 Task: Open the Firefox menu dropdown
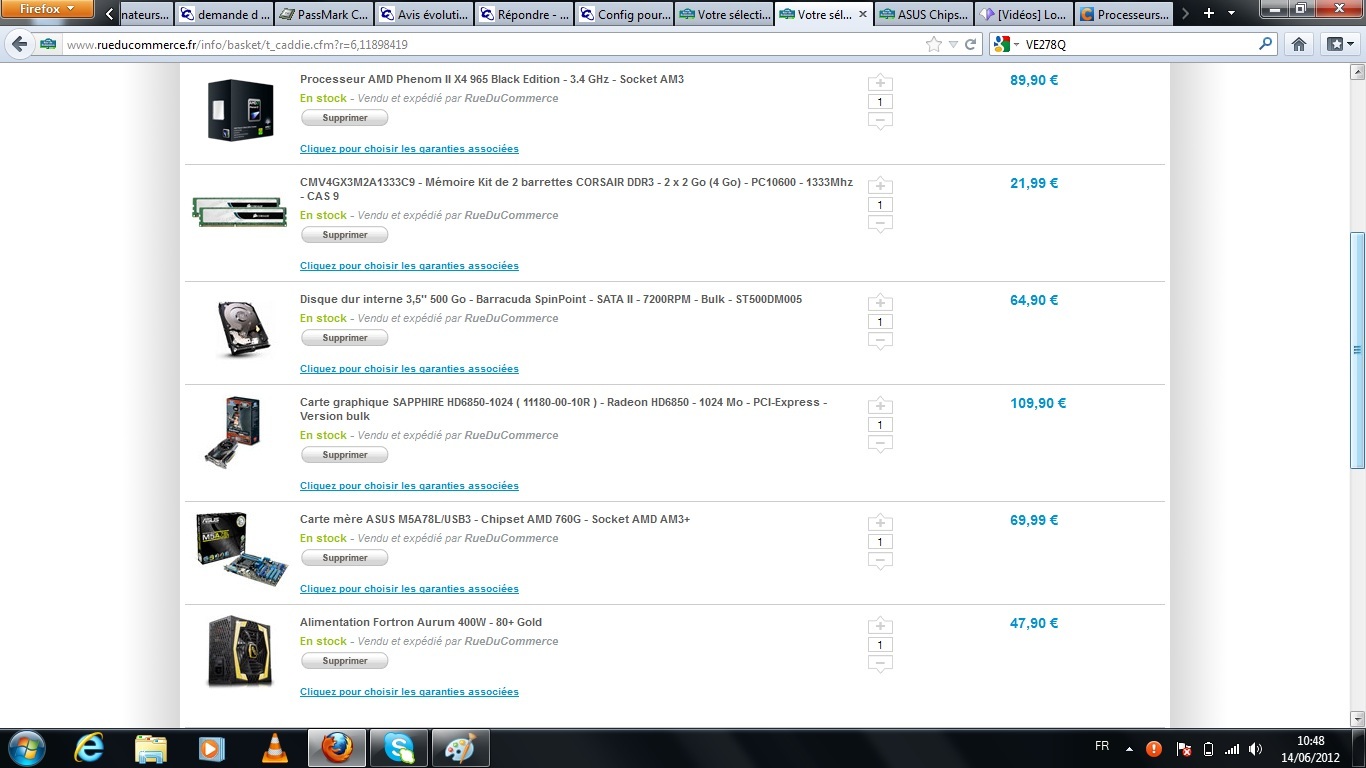(47, 10)
